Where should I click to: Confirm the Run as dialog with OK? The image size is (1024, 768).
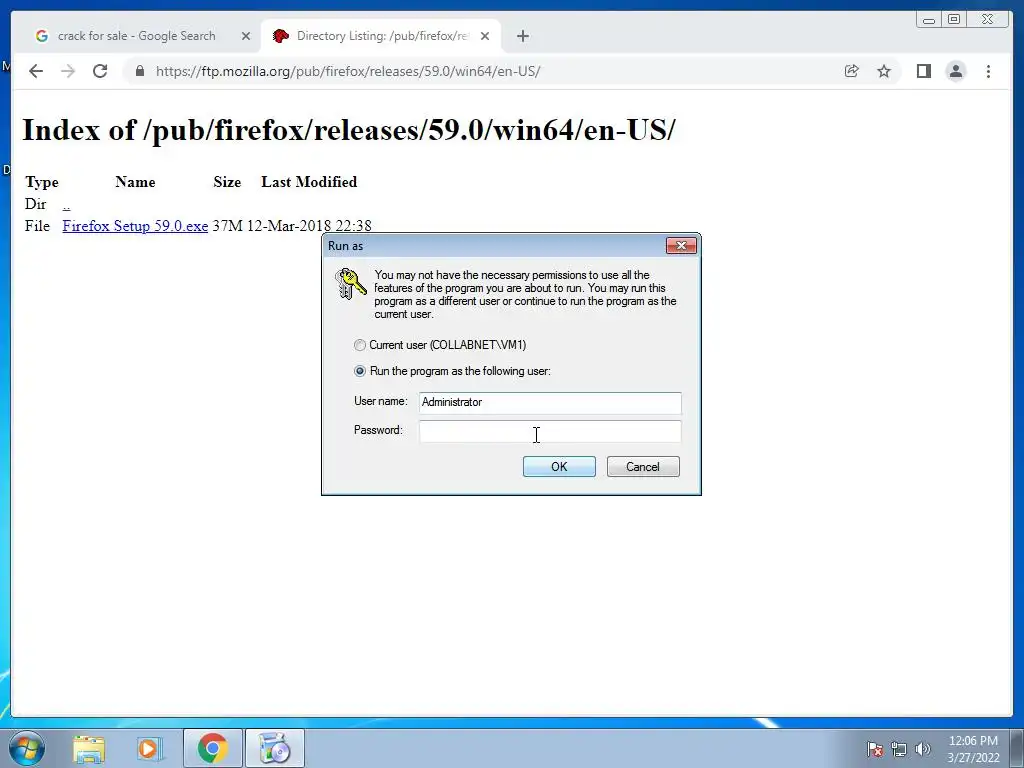pos(559,466)
